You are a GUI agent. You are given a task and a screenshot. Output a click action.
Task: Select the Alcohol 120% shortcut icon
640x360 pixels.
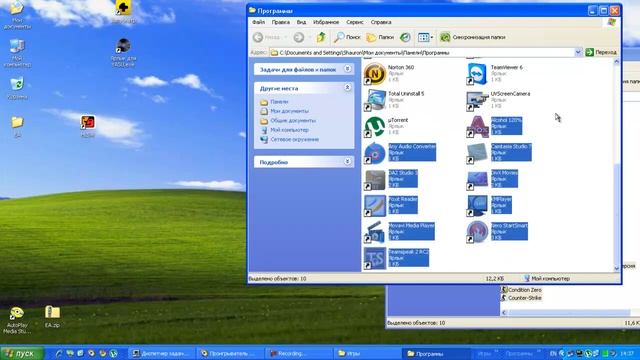pyautogui.click(x=477, y=127)
